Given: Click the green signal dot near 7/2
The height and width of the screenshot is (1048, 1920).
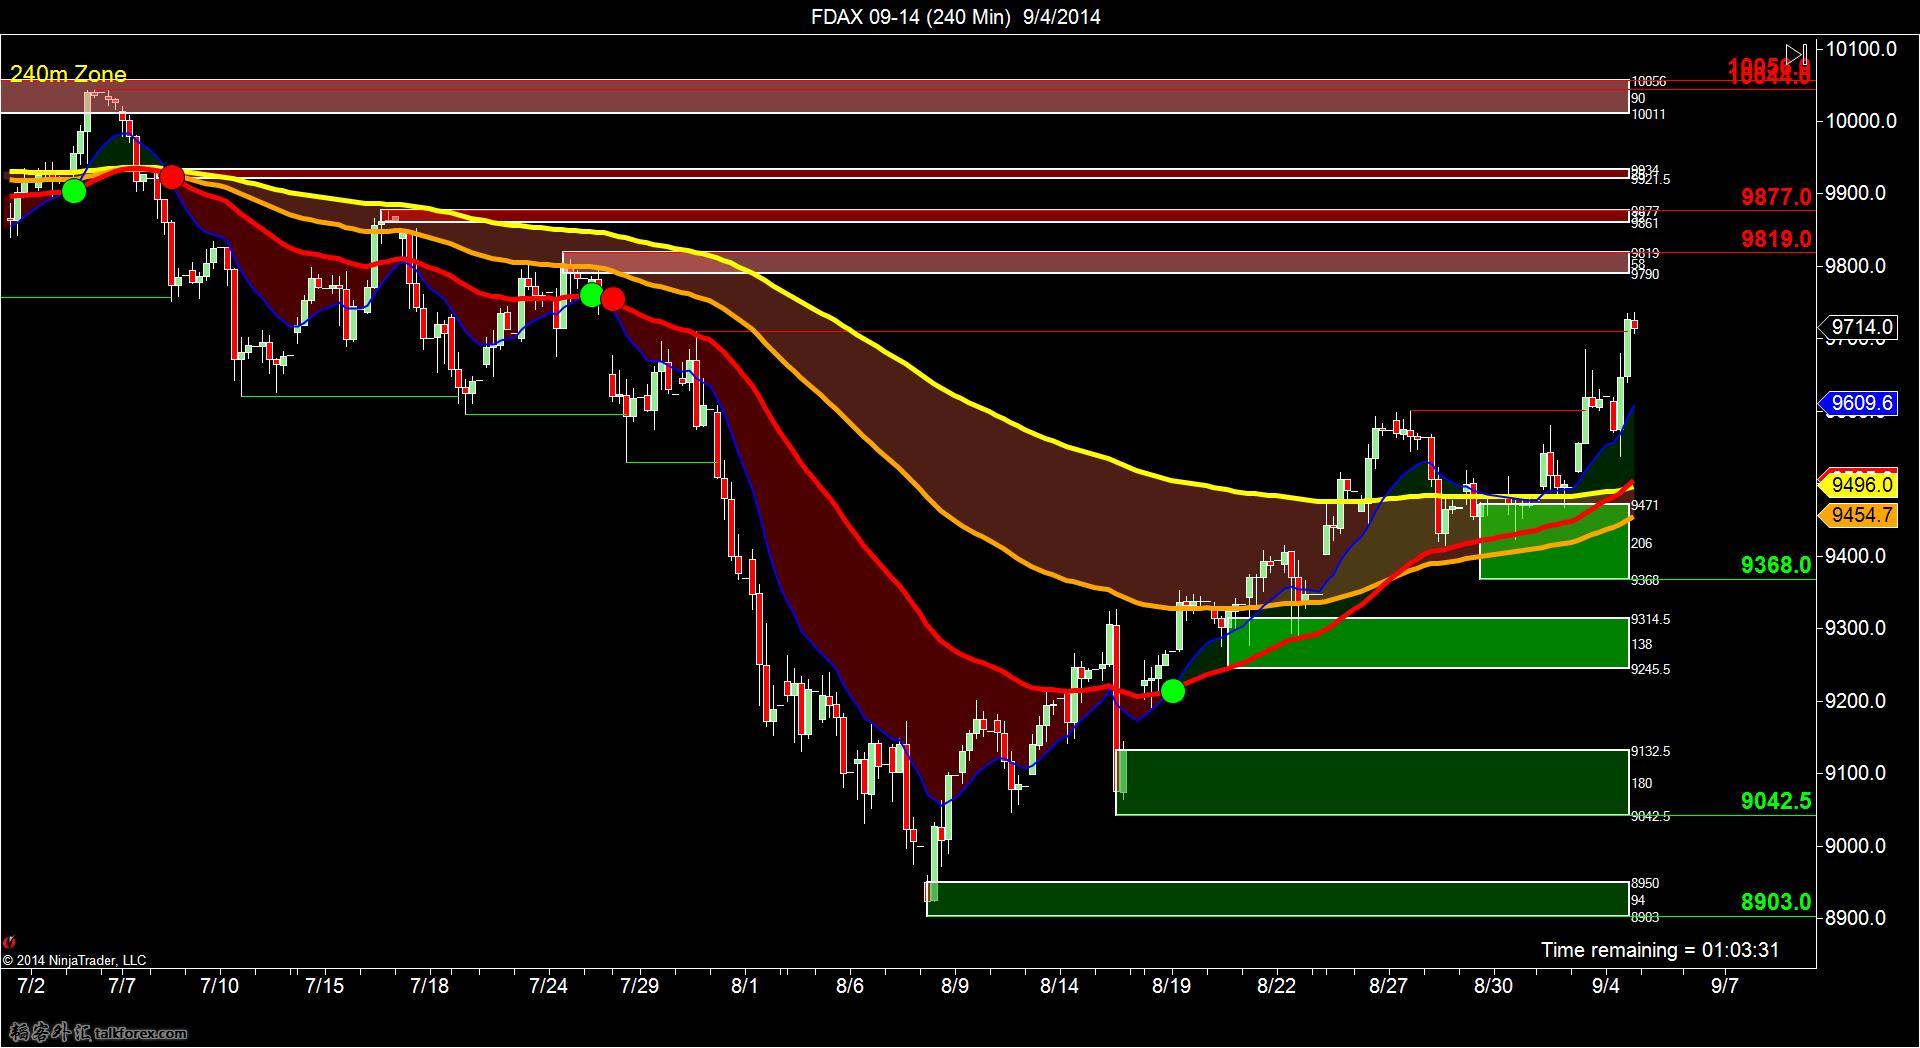Looking at the screenshot, I should tap(73, 191).
